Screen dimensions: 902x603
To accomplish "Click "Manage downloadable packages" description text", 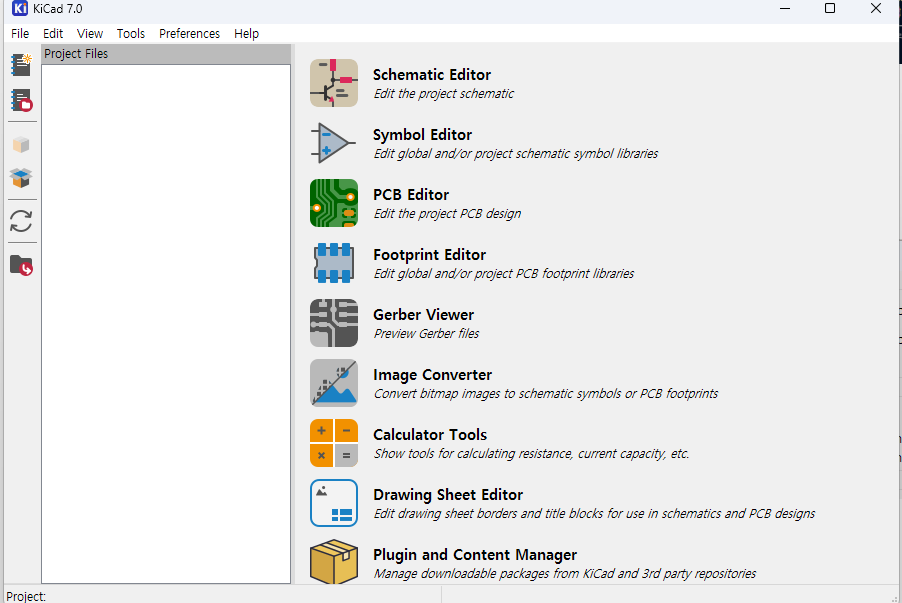I will [564, 574].
